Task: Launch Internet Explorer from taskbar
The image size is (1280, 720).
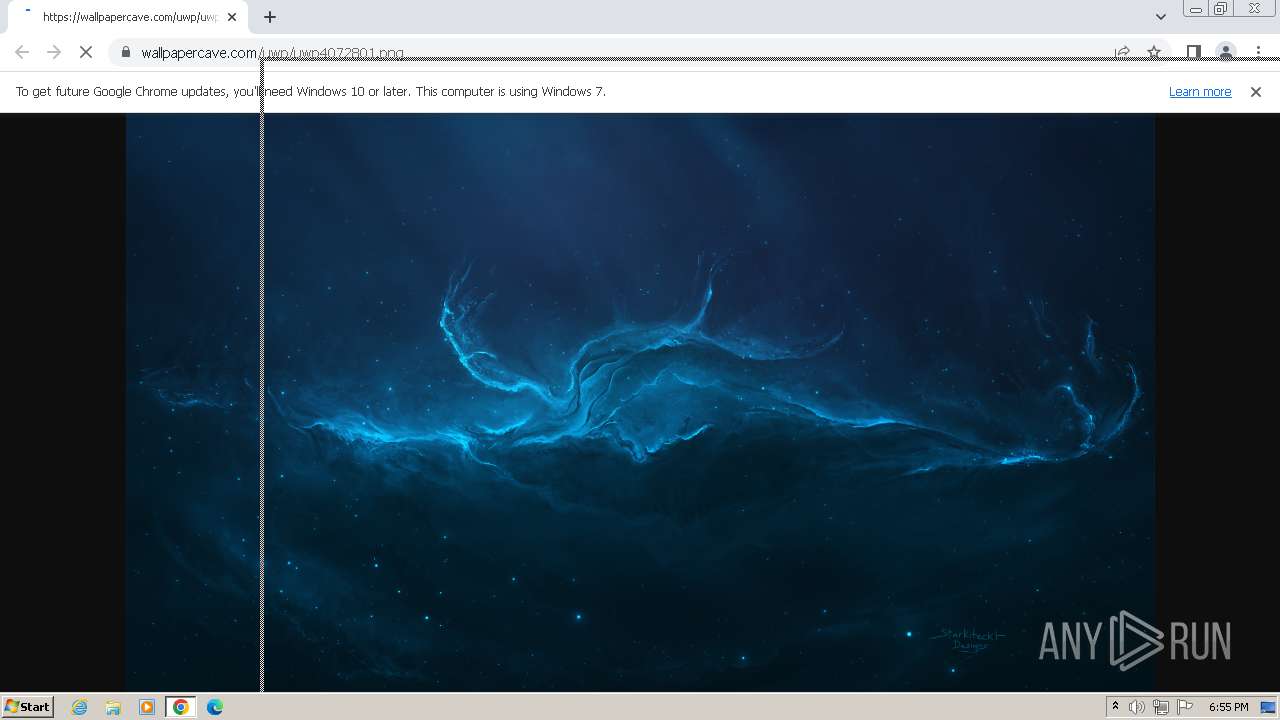Action: pos(80,707)
